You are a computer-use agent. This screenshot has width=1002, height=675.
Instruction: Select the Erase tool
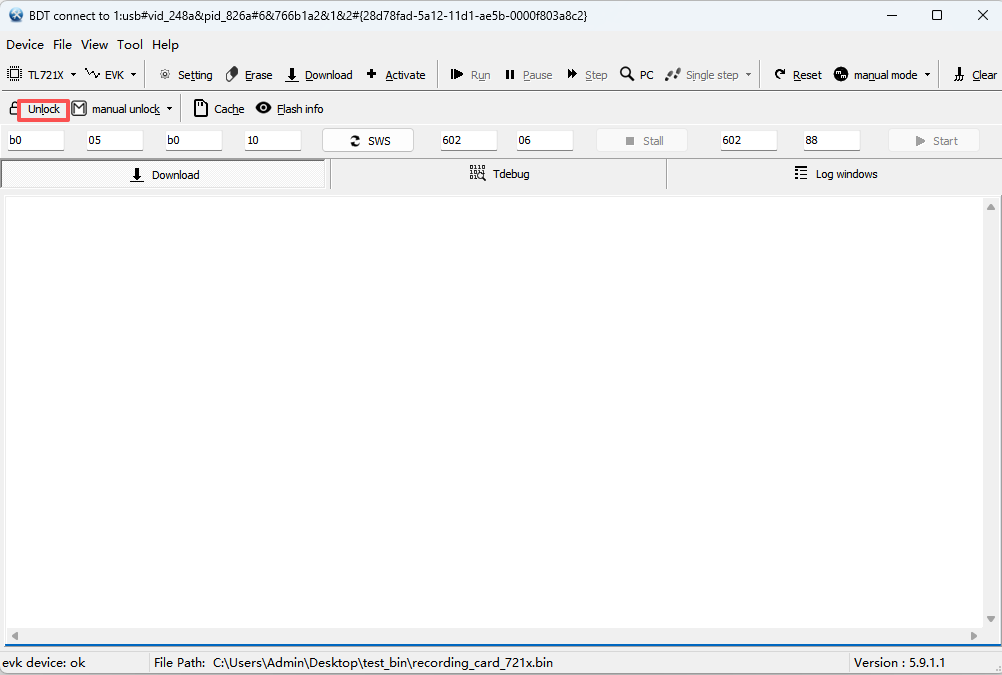pos(249,75)
